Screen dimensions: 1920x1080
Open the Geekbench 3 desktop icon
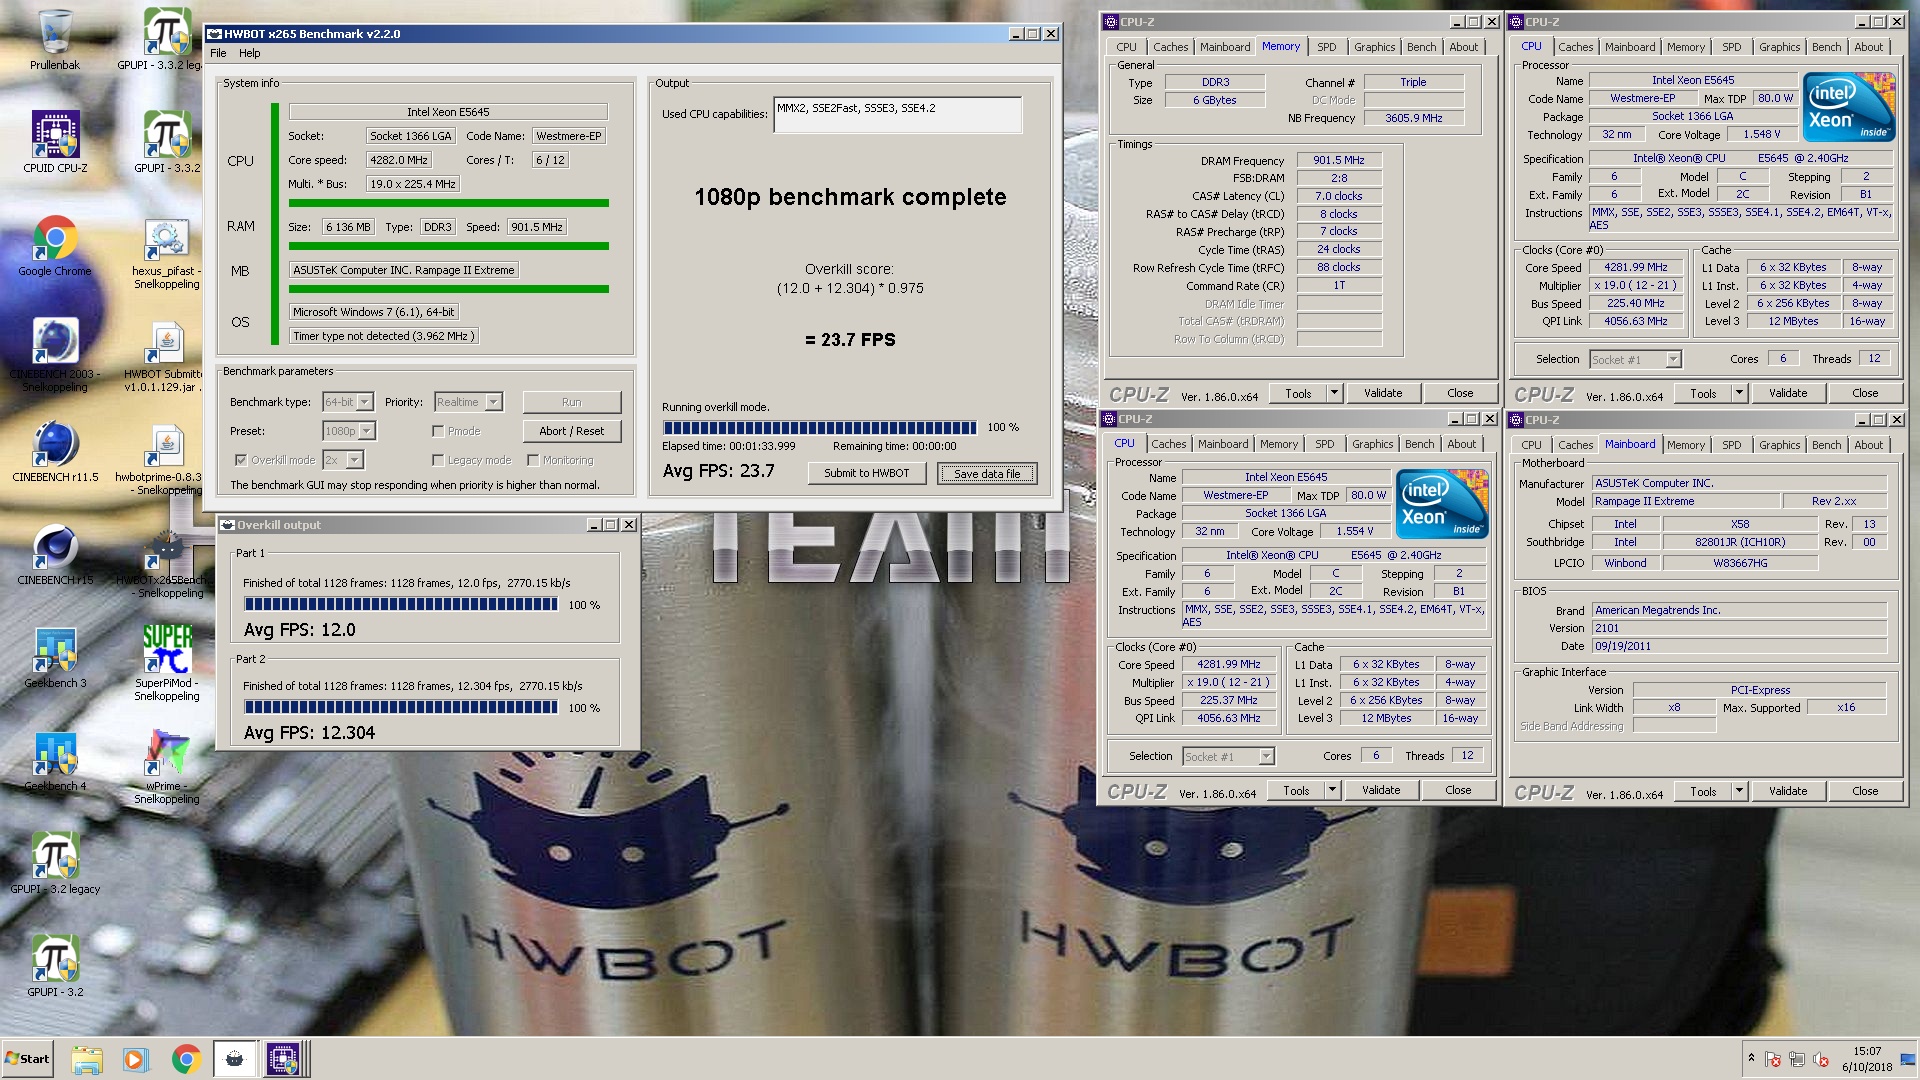point(55,658)
